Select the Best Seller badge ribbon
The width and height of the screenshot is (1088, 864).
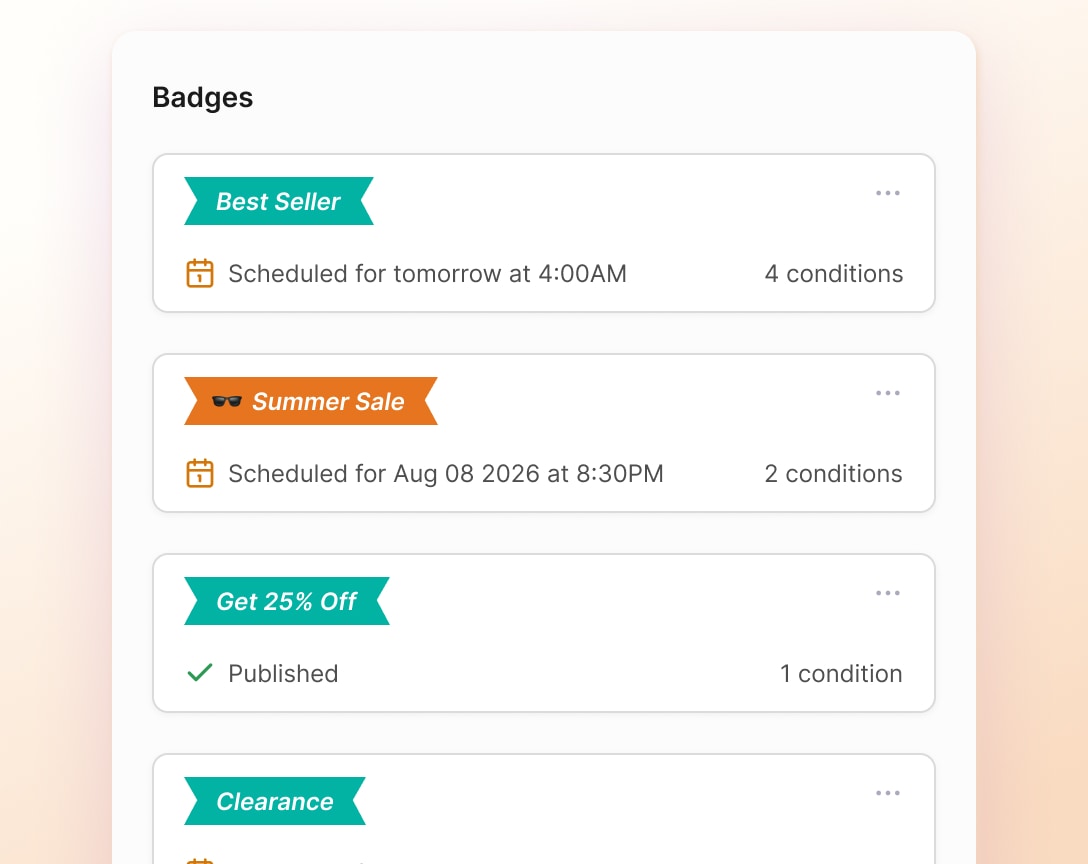pos(278,201)
